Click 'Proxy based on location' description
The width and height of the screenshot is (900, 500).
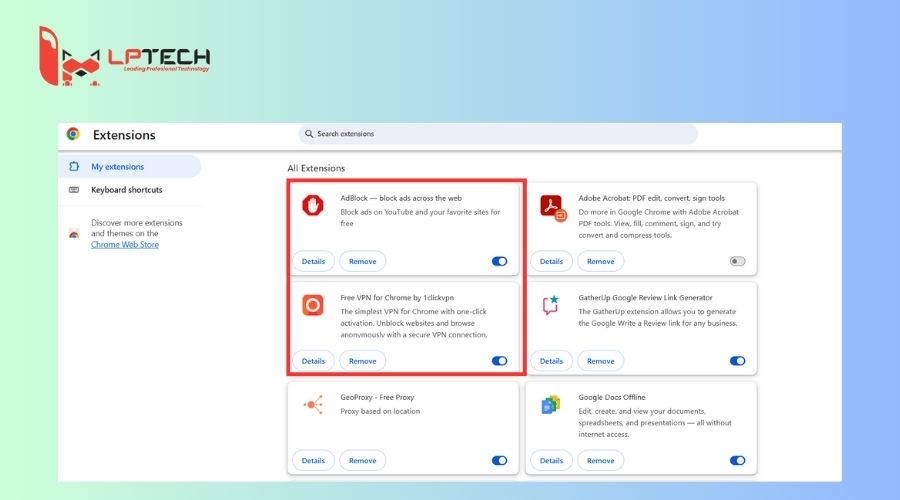(380, 411)
